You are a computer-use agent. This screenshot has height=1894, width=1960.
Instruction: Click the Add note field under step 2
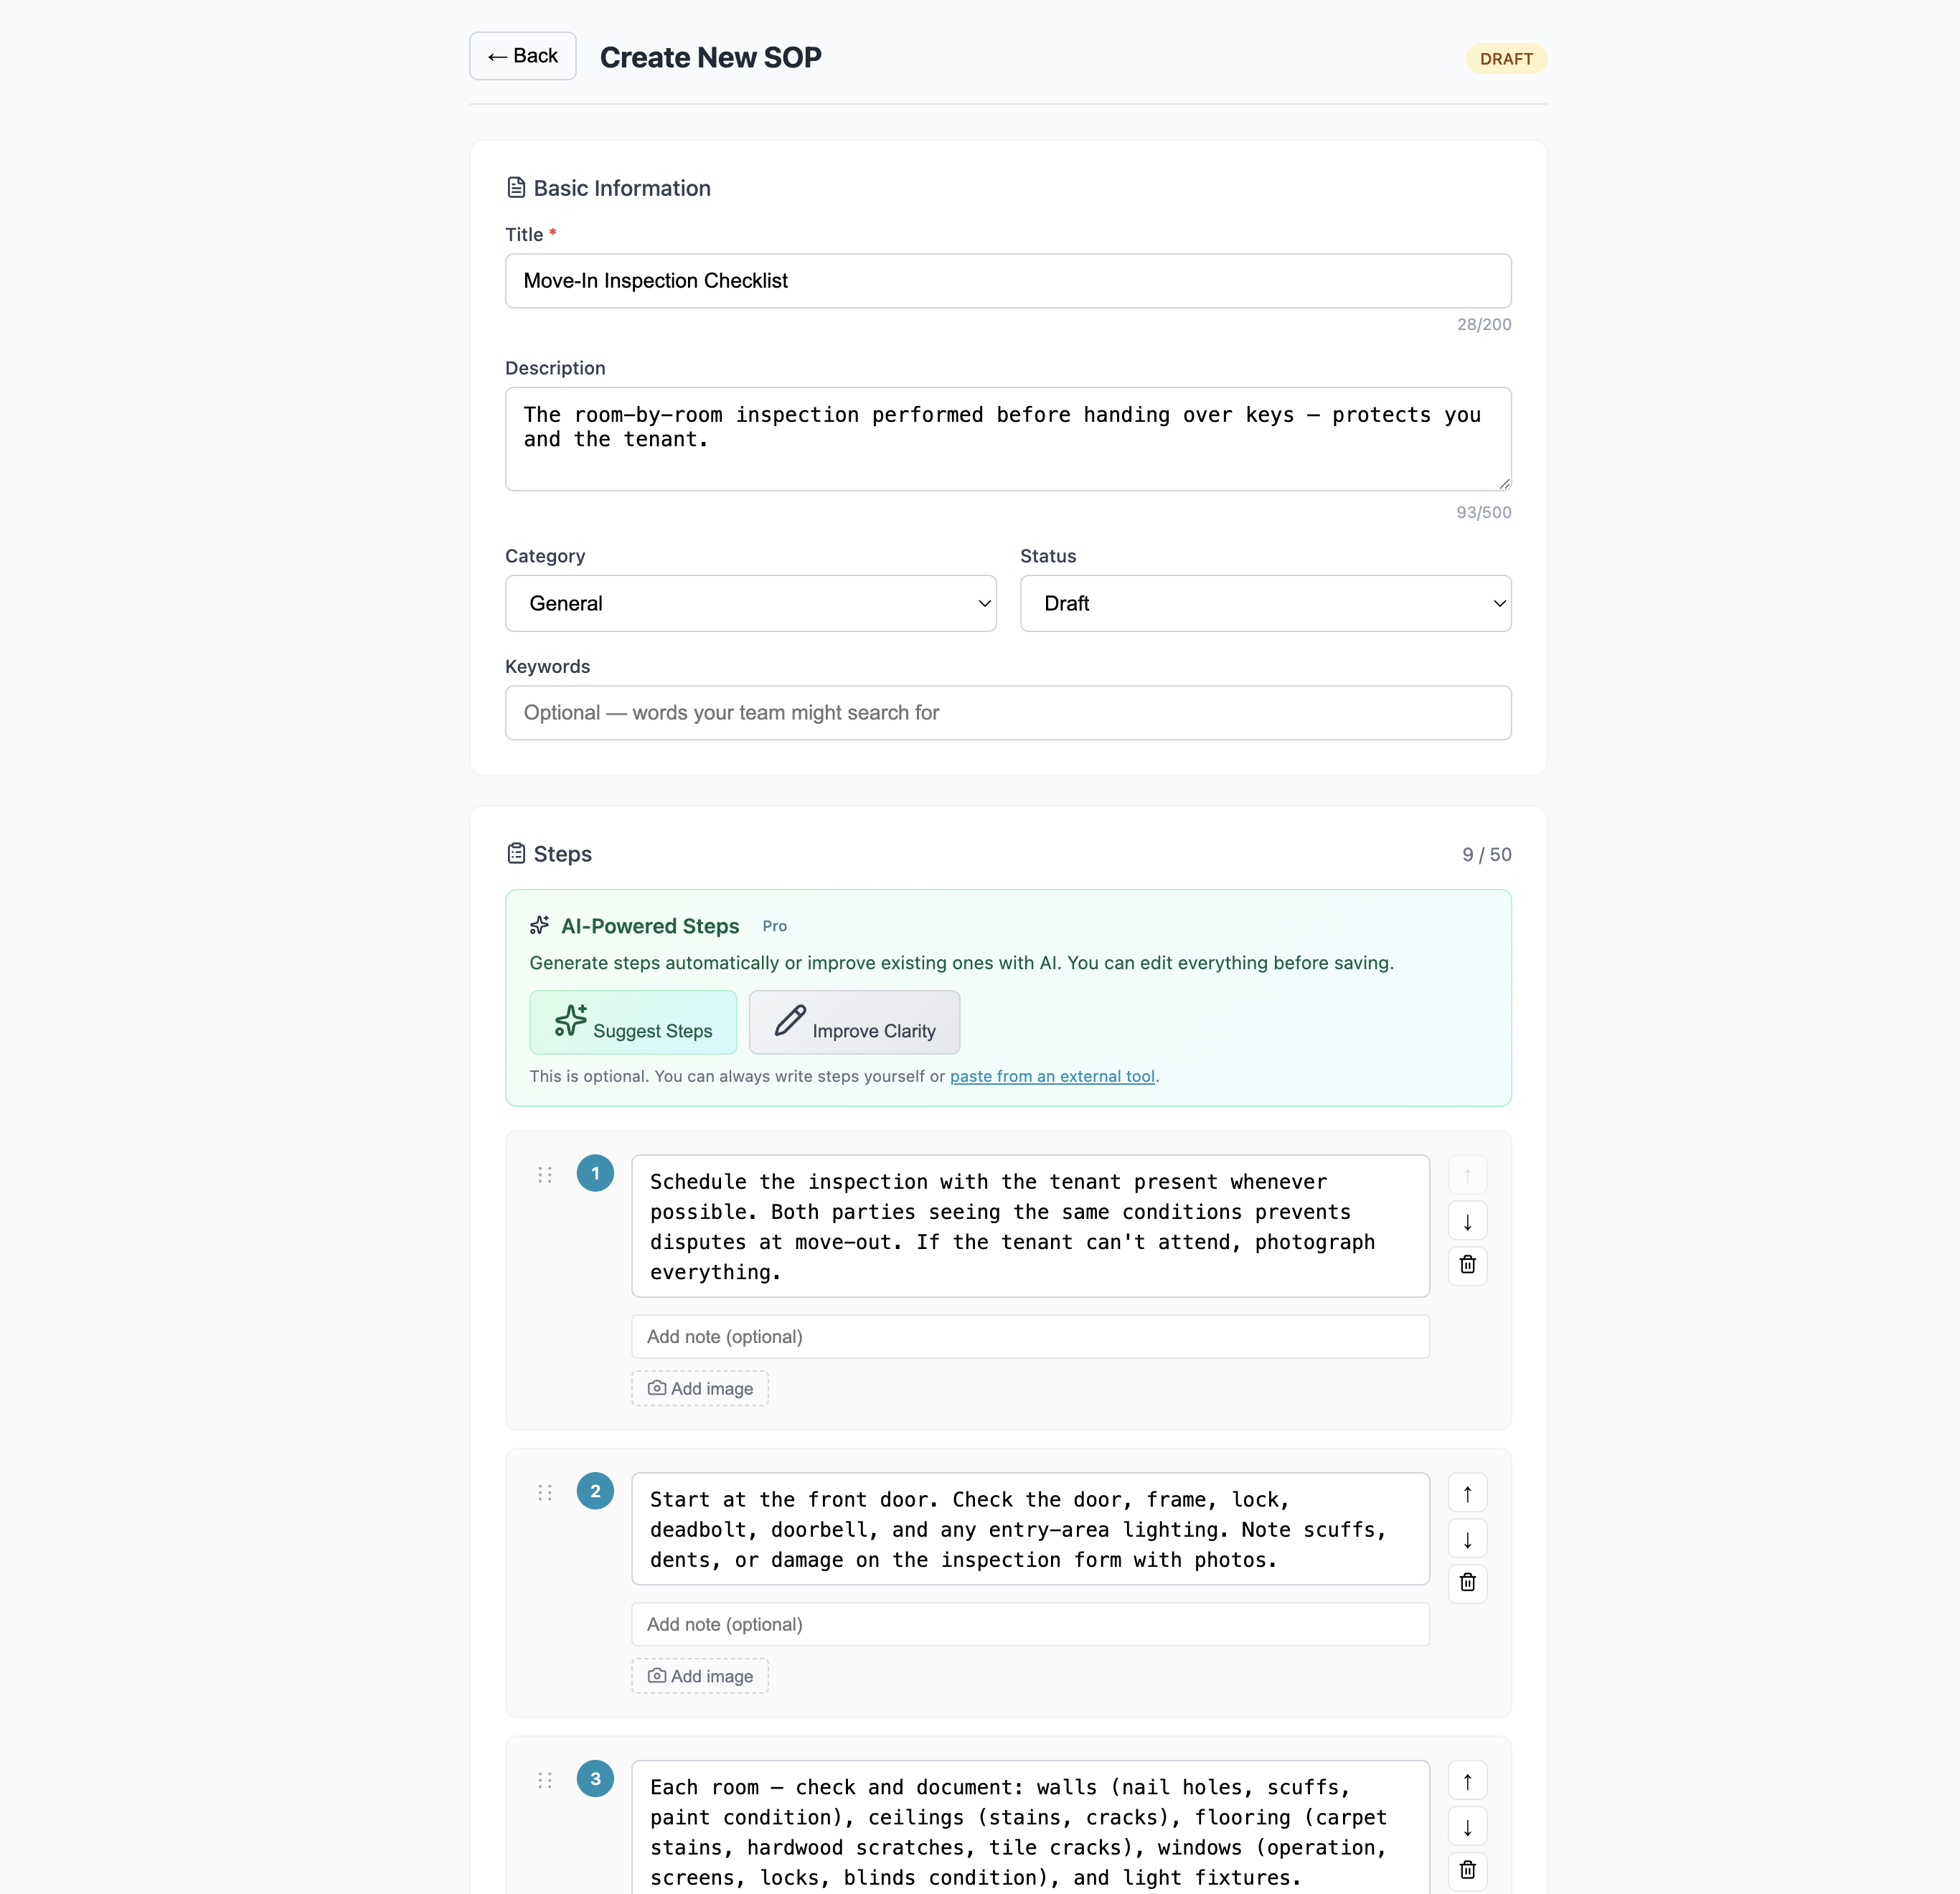(x=1029, y=1624)
